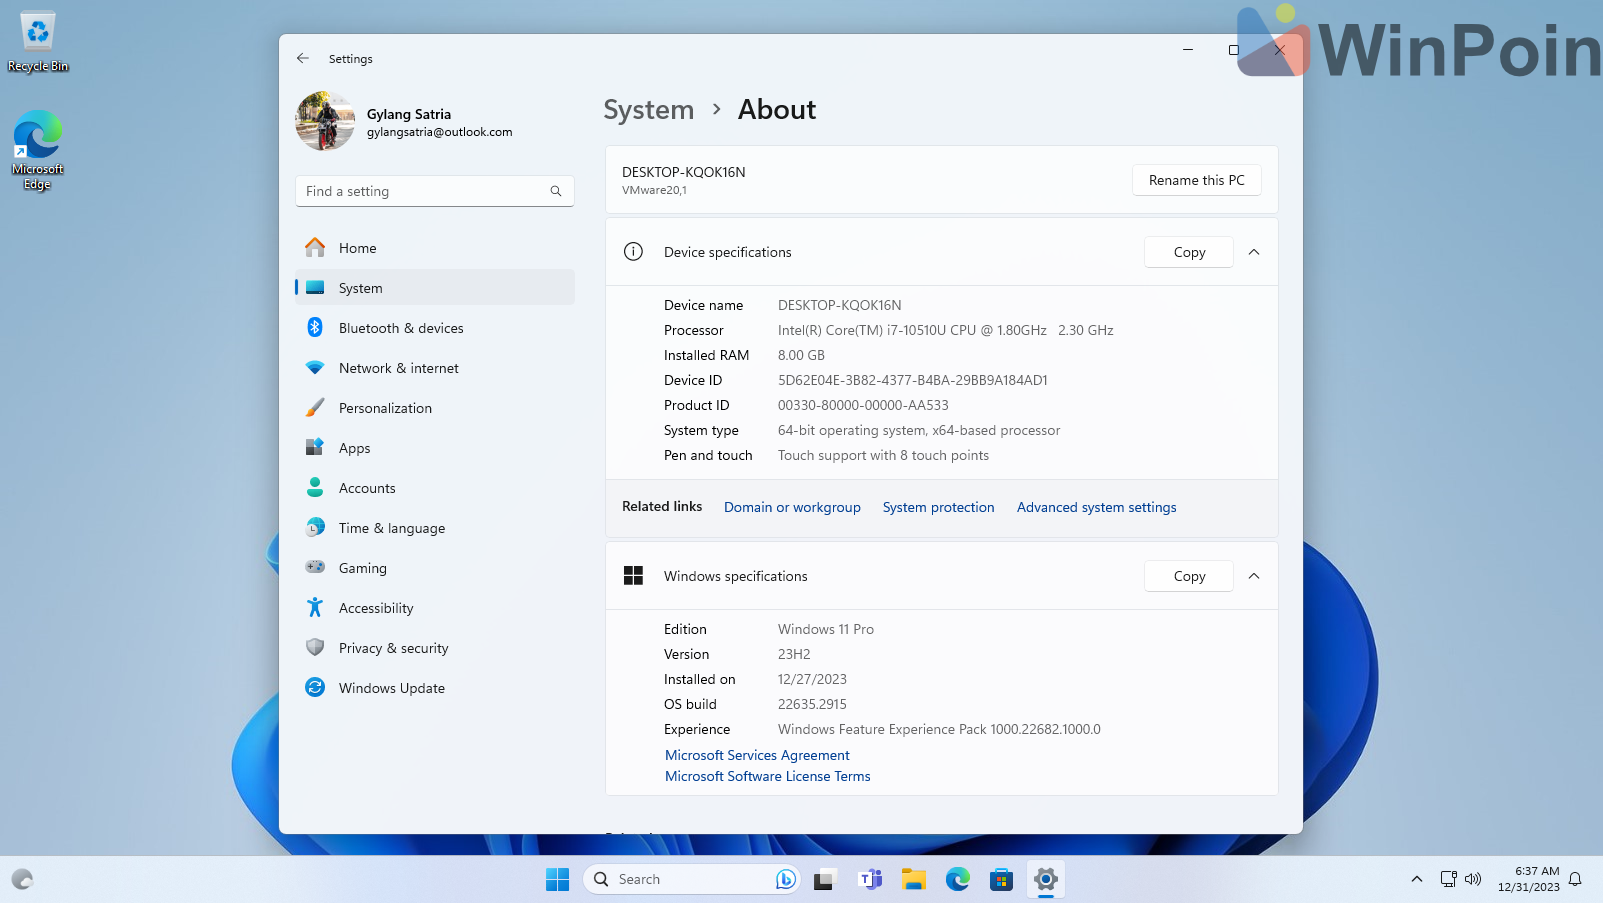Viewport: 1603px width, 903px height.
Task: Select Home in the settings sidebar
Action: pos(357,248)
